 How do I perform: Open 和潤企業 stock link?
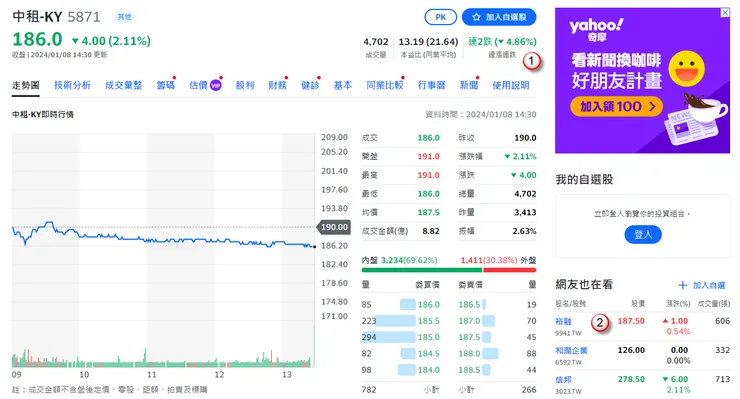[571, 350]
